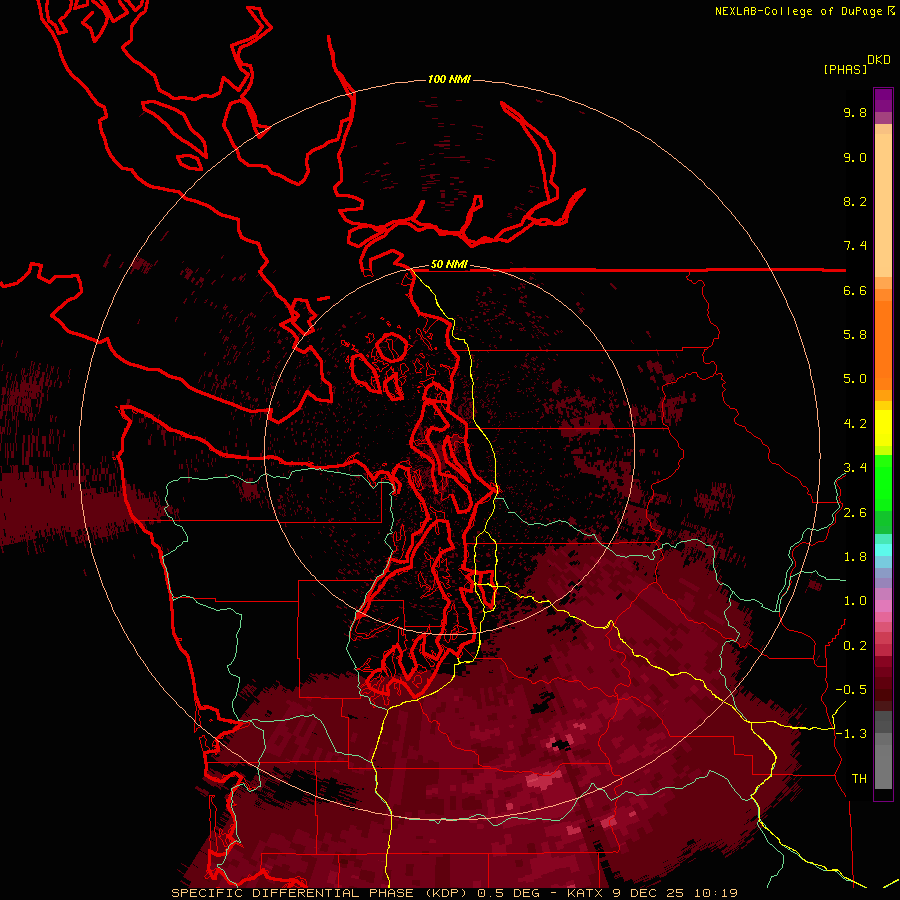Screen dimensions: 900x900
Task: Click the NEXLAB-College of DuPage watermark text
Action: pos(800,11)
